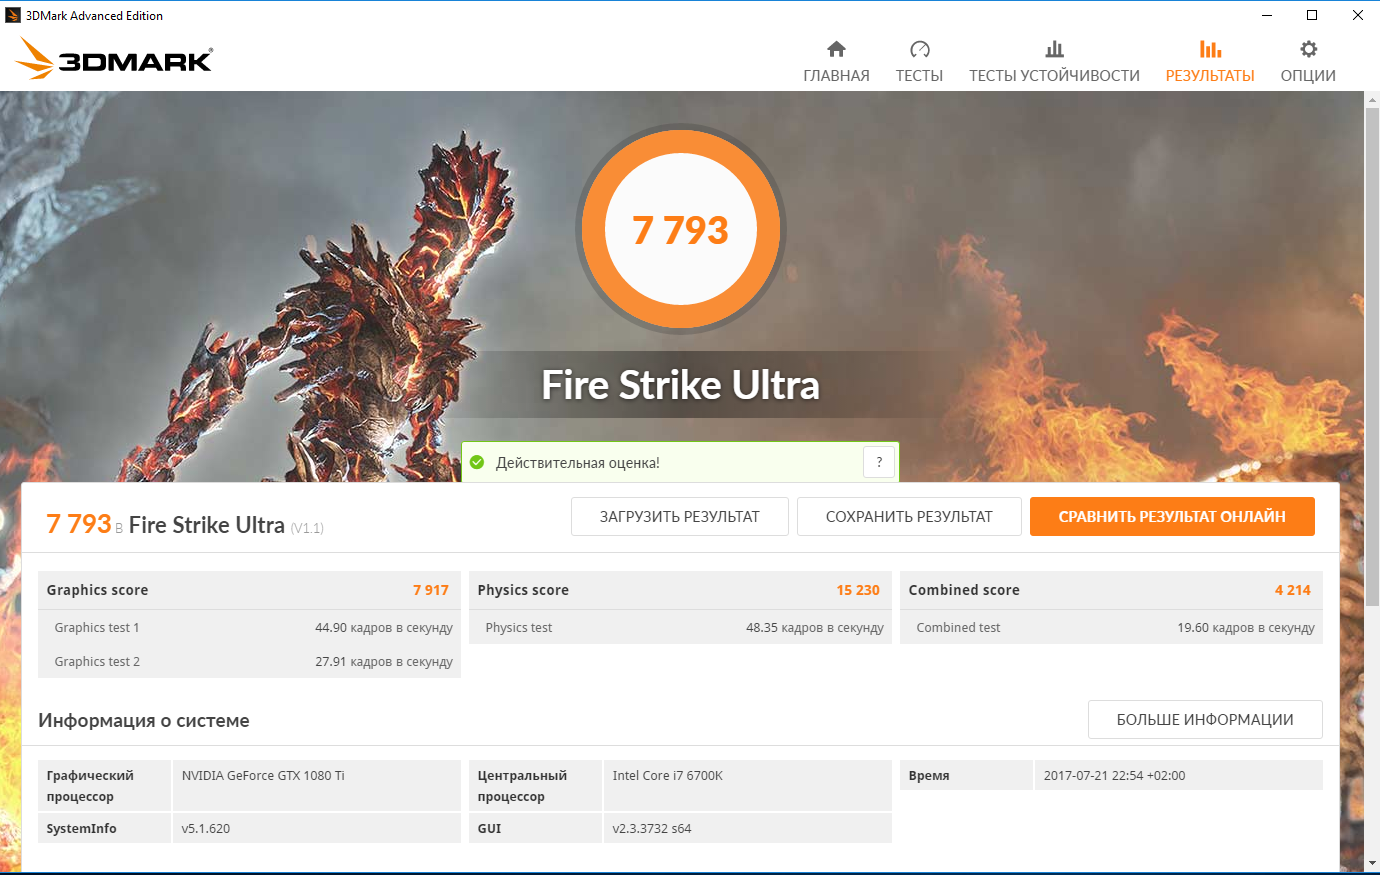1380x875 pixels.
Task: Maximize the 3DMark window
Action: click(x=1312, y=15)
